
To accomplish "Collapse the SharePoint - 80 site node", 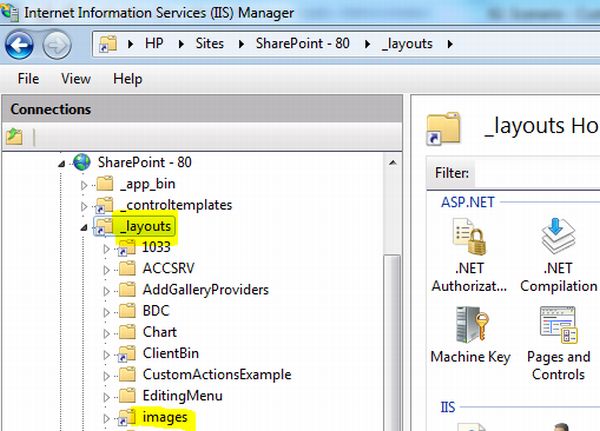I will click(62, 164).
